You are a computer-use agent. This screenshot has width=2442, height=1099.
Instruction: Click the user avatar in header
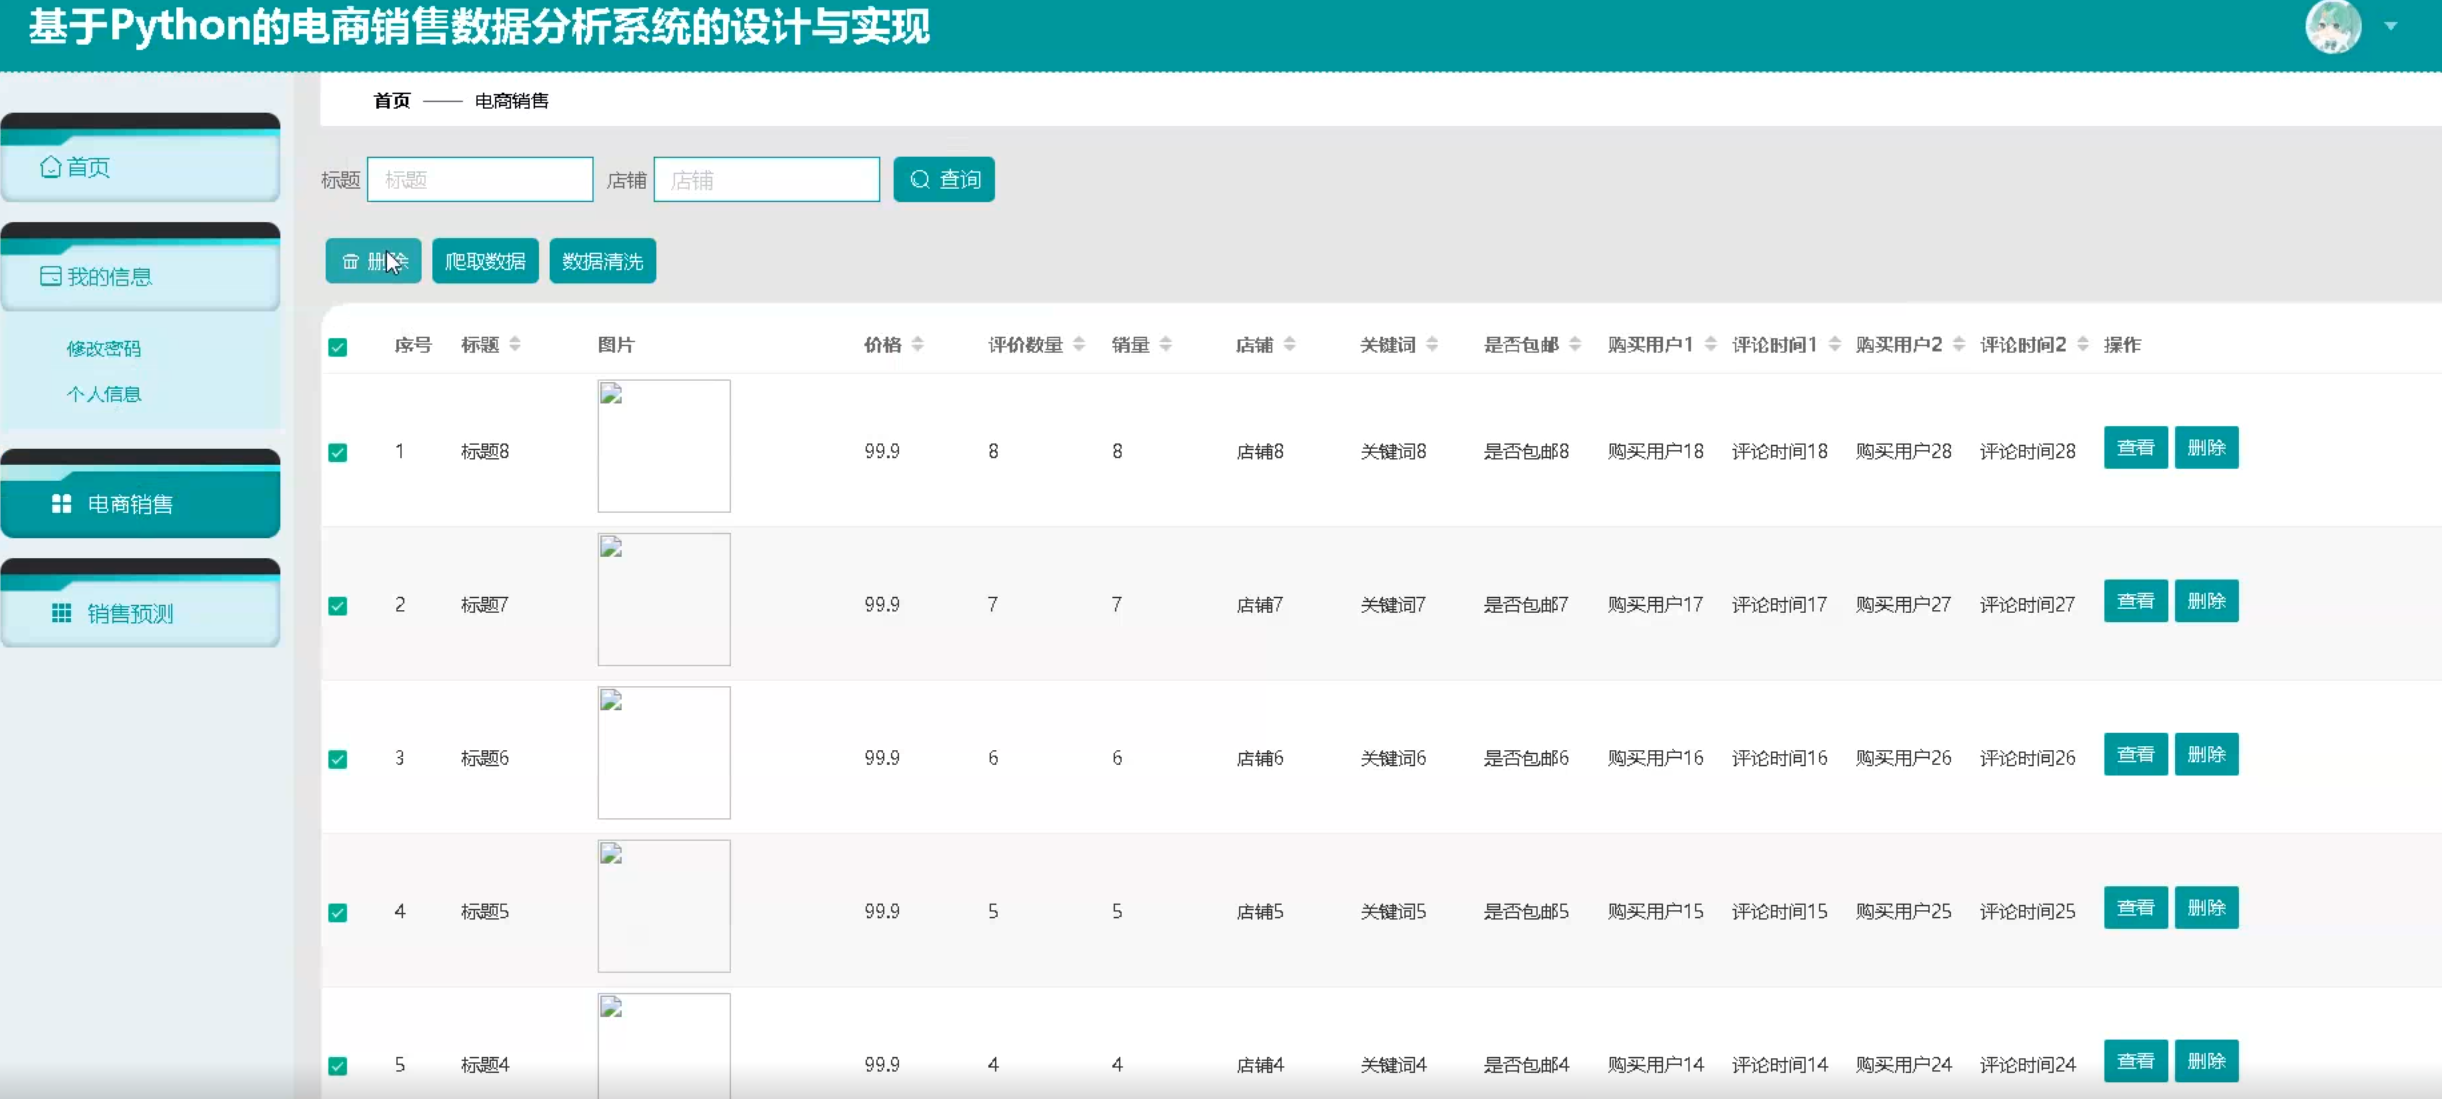(2332, 27)
